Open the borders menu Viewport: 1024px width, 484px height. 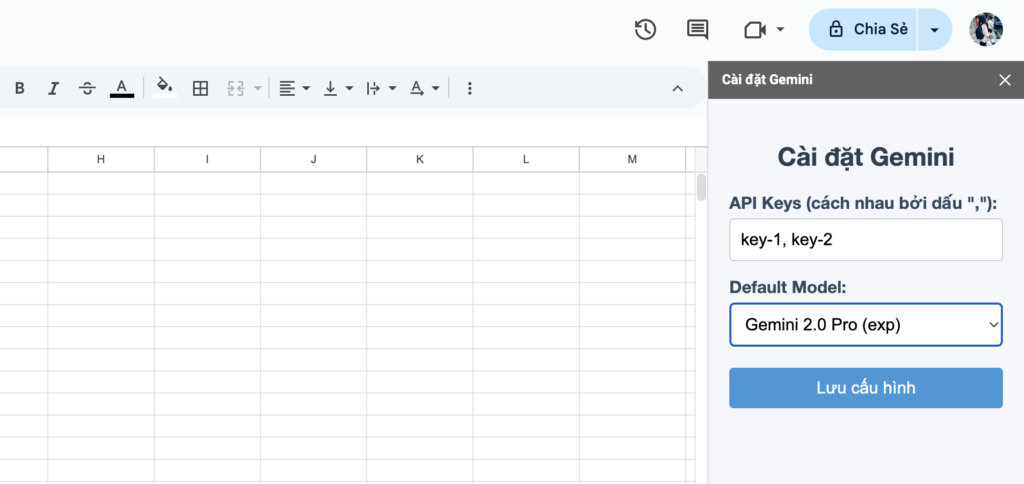200,88
